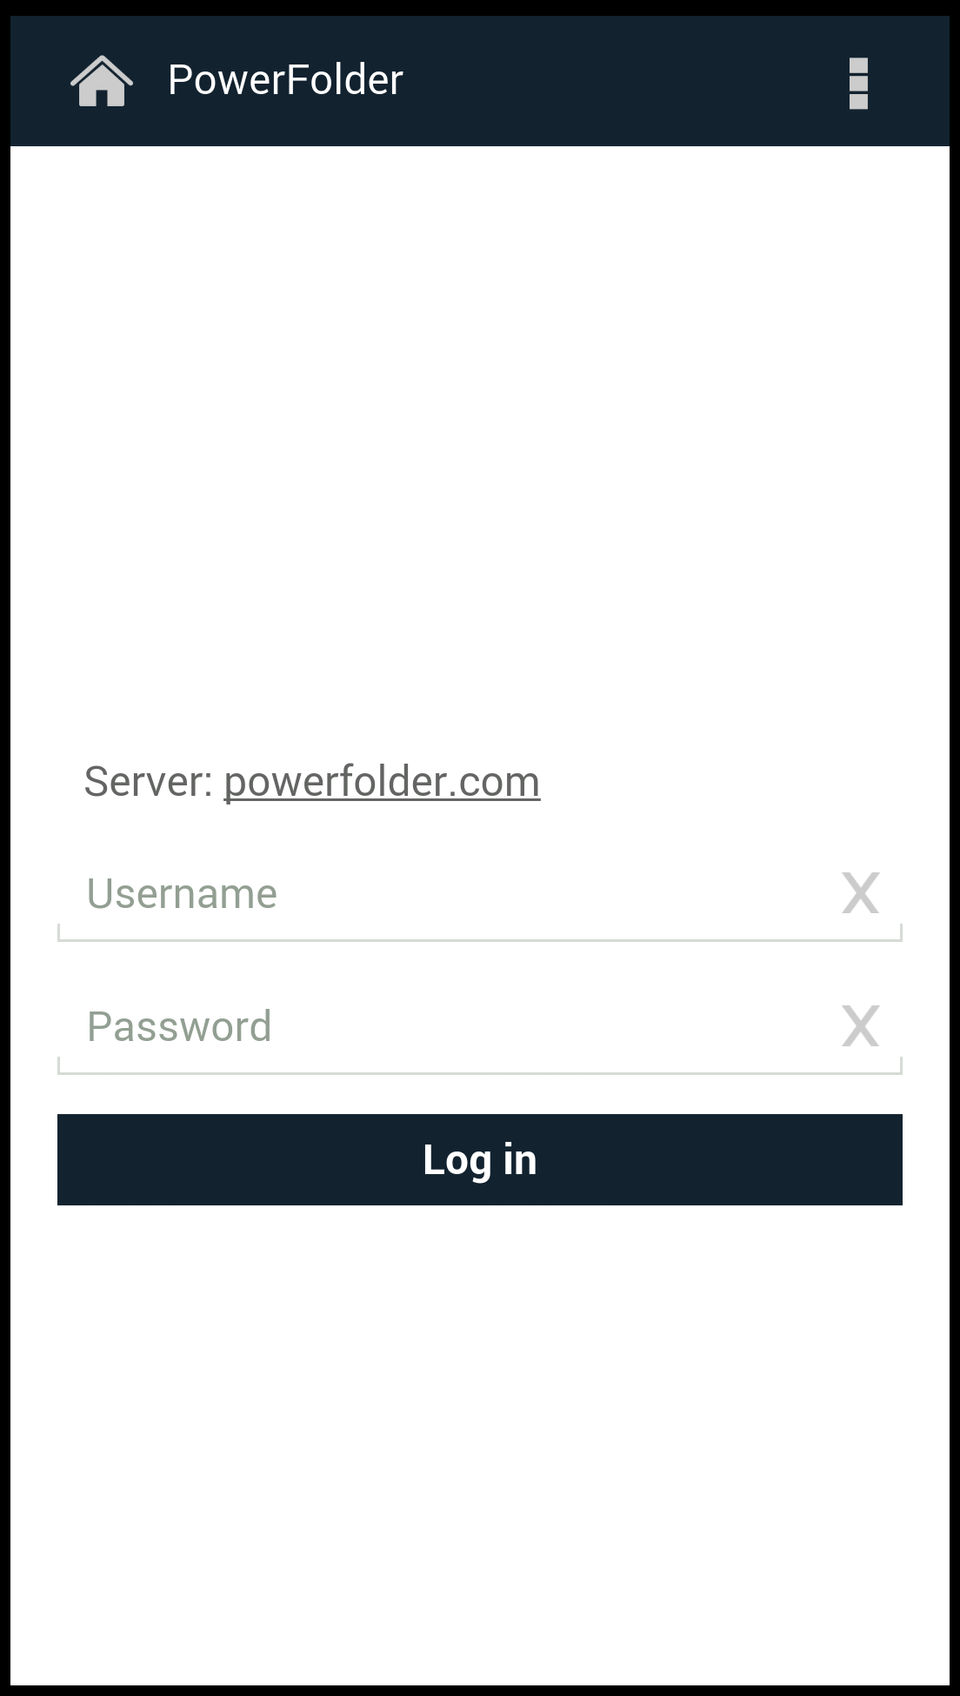Clear the Username field with its X
Screen dimensions: 960x1696
tap(860, 893)
